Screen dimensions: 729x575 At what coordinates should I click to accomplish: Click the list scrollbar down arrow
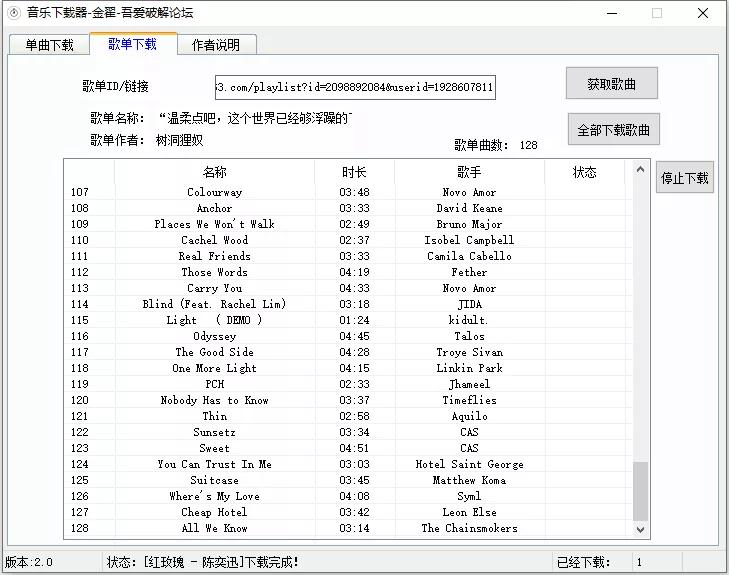(x=640, y=529)
